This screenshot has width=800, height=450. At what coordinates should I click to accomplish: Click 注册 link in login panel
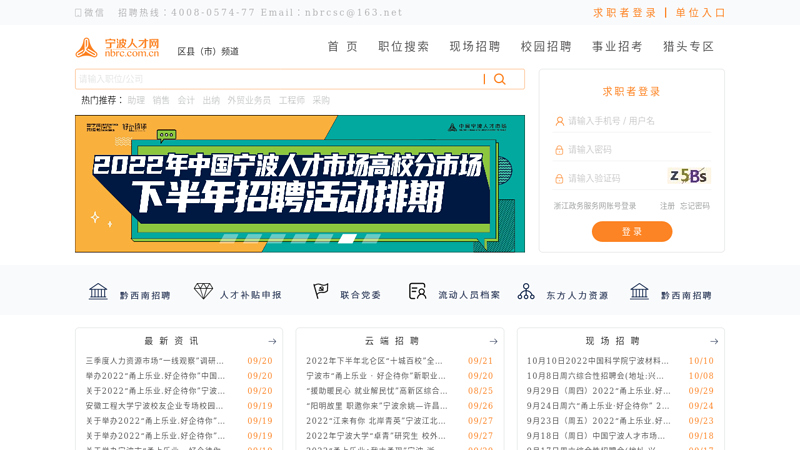(667, 206)
